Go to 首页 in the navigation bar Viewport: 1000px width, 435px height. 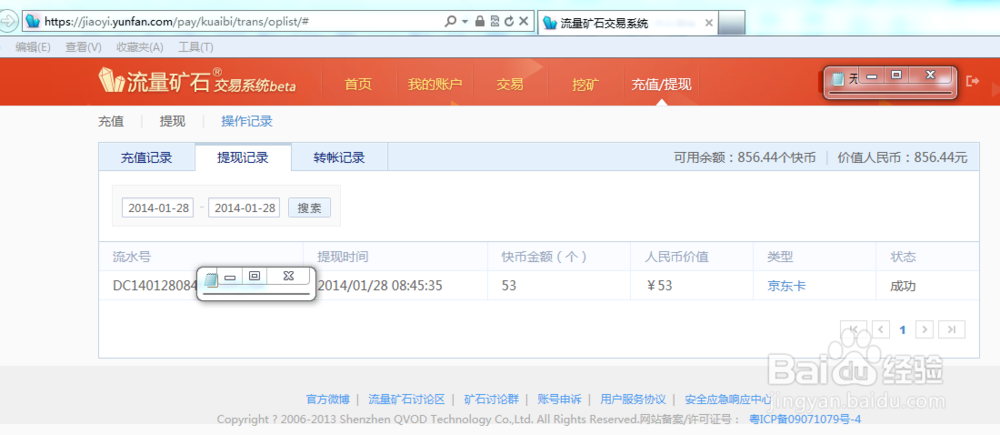(358, 84)
